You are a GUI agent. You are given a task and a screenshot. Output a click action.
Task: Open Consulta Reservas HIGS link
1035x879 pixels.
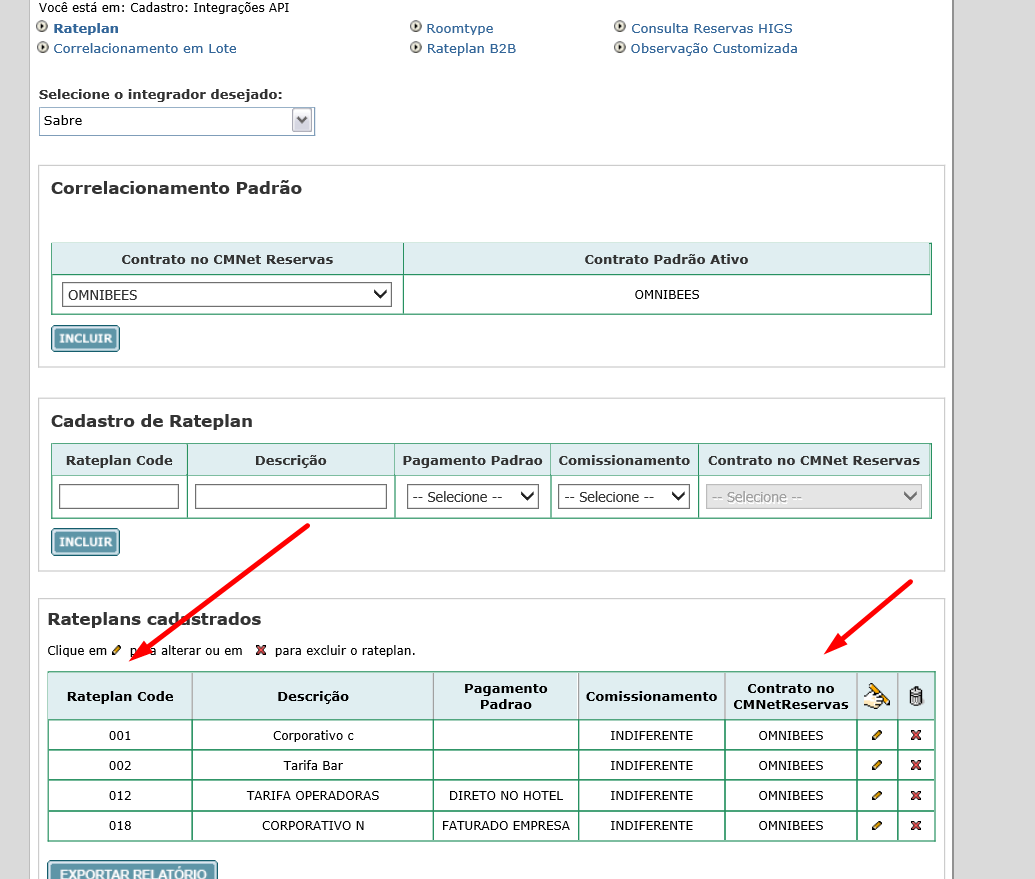(x=712, y=28)
